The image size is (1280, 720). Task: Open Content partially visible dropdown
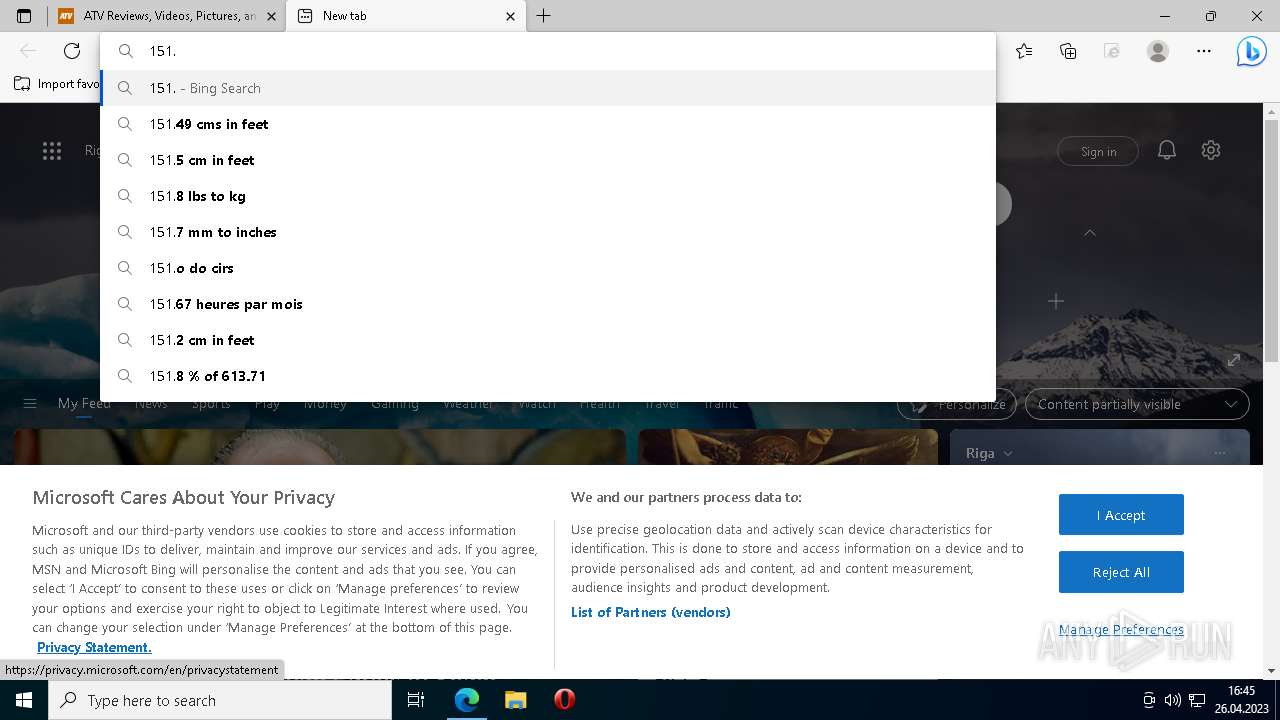(1137, 404)
